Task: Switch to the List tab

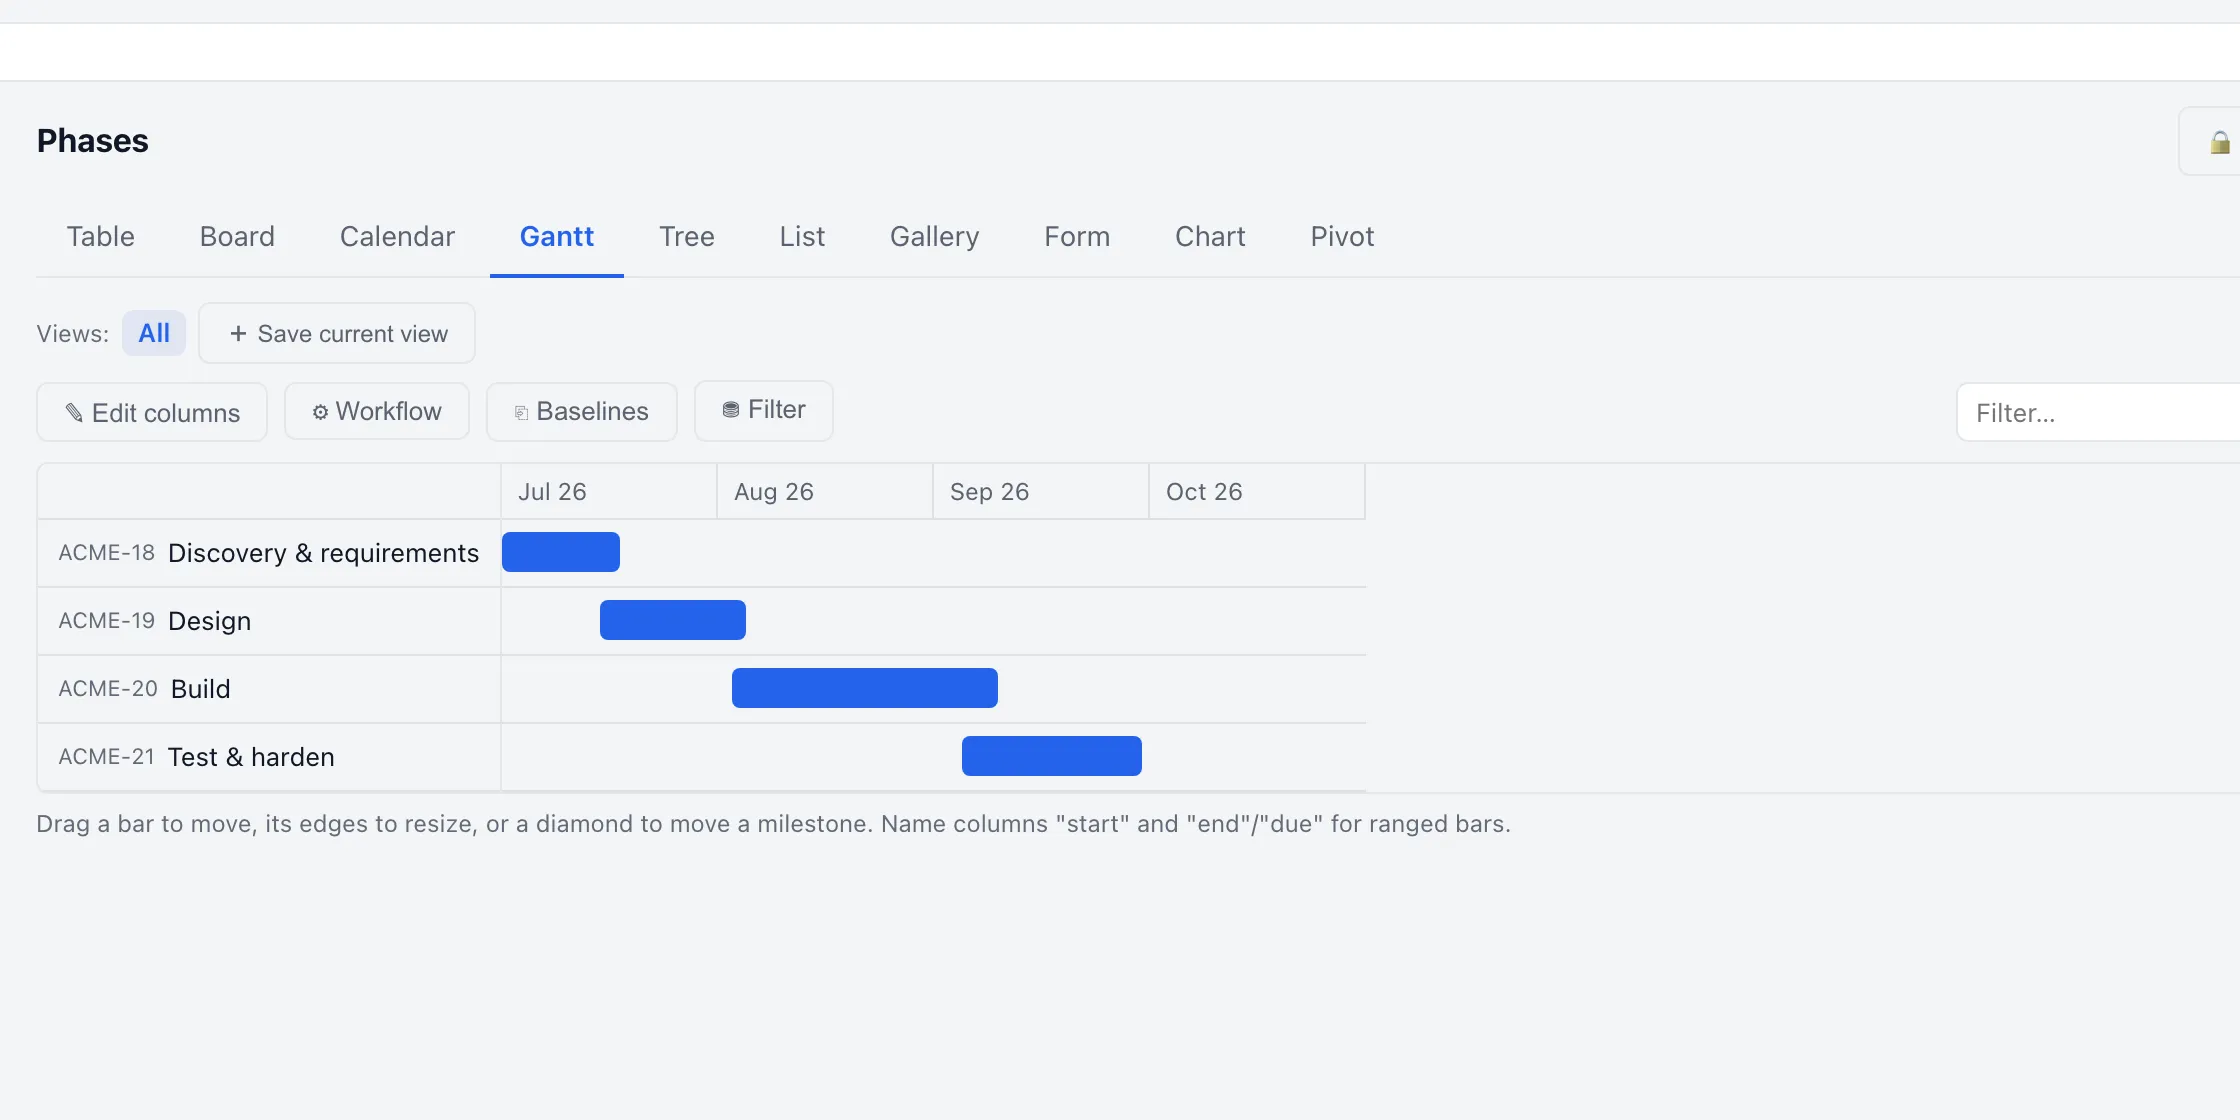Action: [802, 236]
